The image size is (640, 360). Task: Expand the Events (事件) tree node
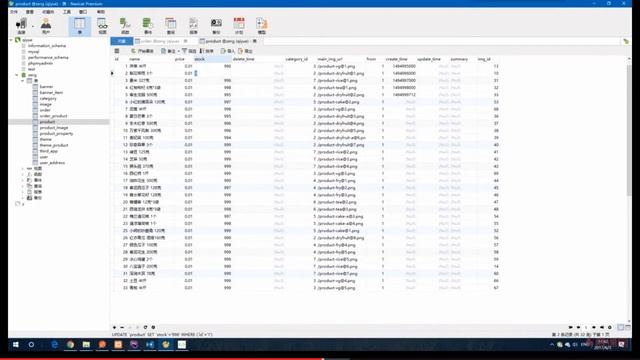(23, 180)
